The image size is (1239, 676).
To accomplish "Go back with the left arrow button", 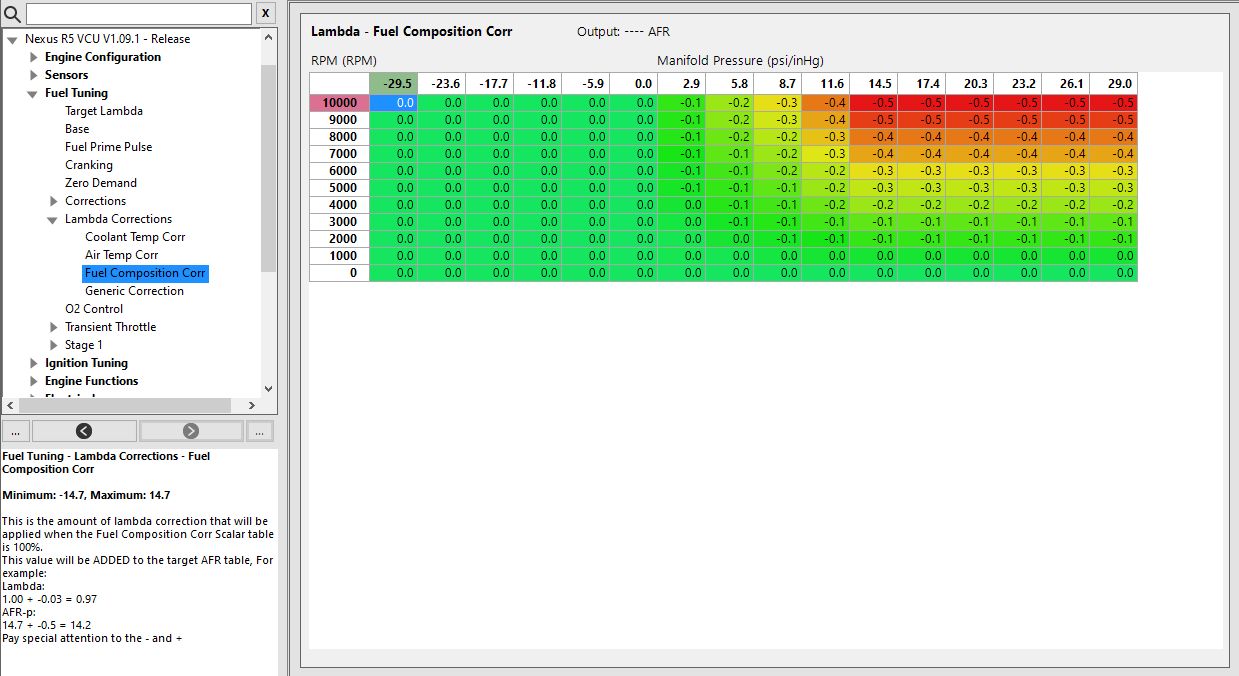I will [x=84, y=431].
